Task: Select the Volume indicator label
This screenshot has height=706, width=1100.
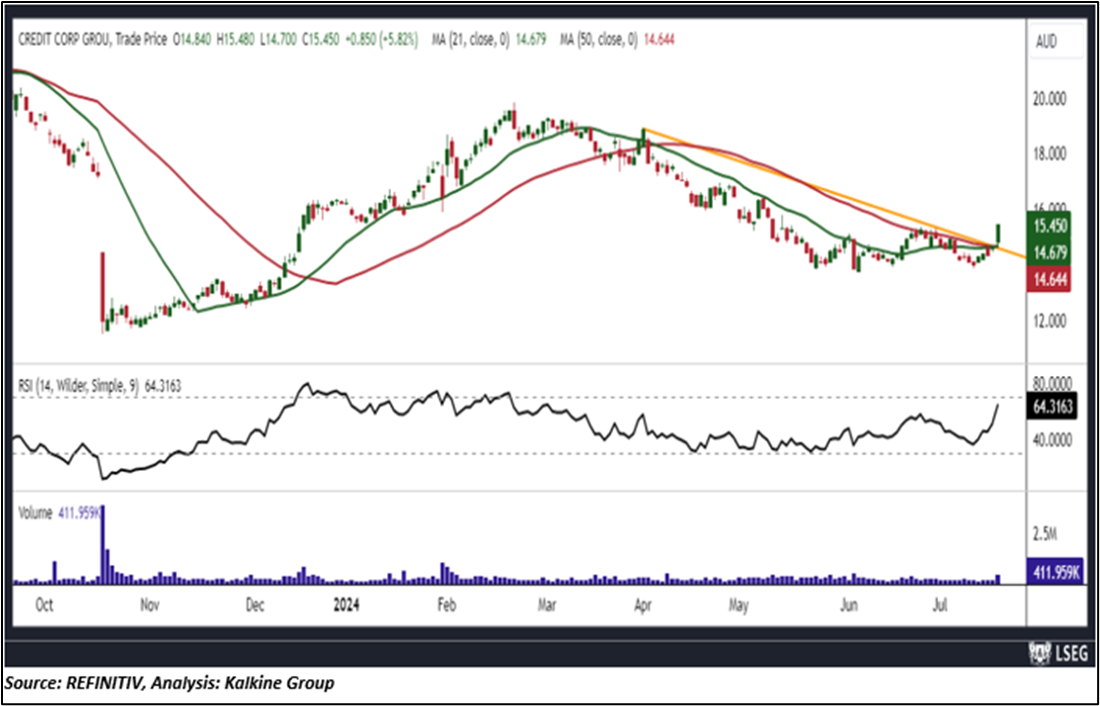Action: pyautogui.click(x=34, y=513)
